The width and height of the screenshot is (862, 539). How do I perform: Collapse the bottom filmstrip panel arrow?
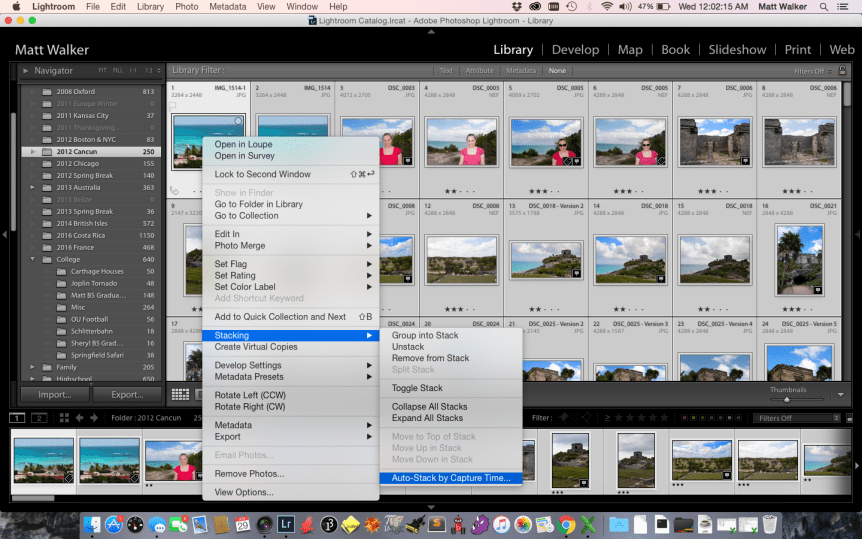[431, 507]
